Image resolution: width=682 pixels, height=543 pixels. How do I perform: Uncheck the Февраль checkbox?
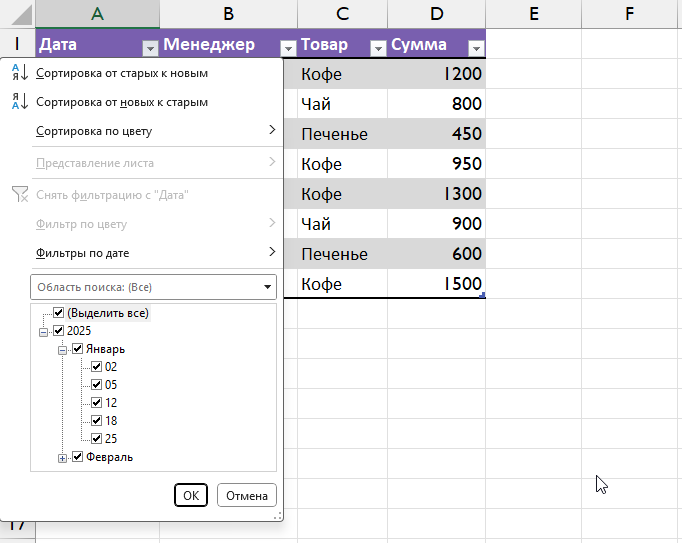coord(77,457)
